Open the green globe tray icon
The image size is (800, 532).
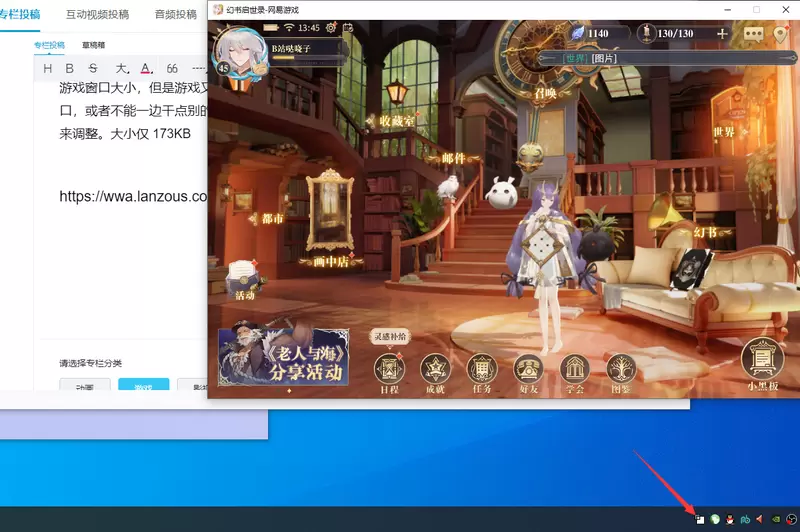(x=715, y=519)
